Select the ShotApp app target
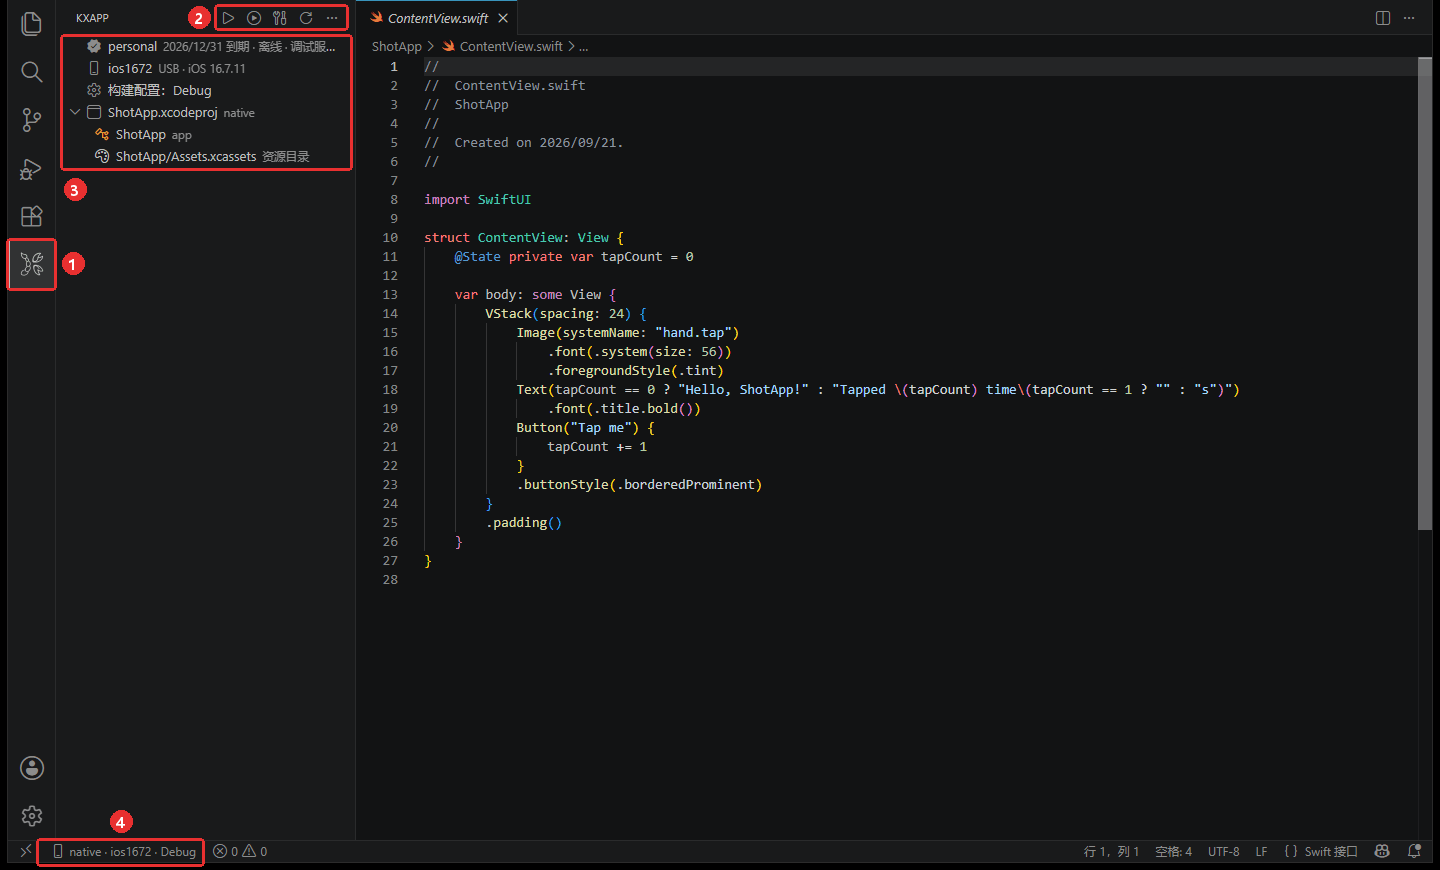The width and height of the screenshot is (1440, 870). click(x=205, y=135)
